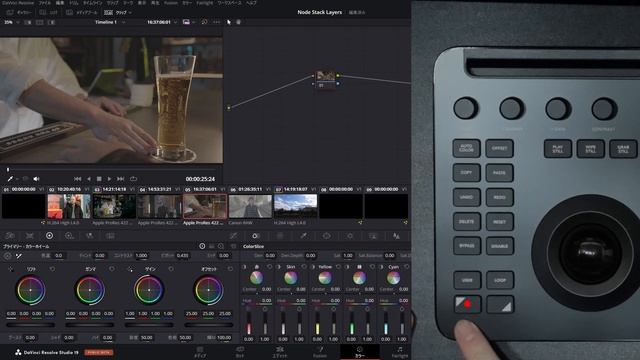Viewport: 640px width, 360px height.
Task: Switch to the Fairlight page tab
Action: [x=400, y=352]
